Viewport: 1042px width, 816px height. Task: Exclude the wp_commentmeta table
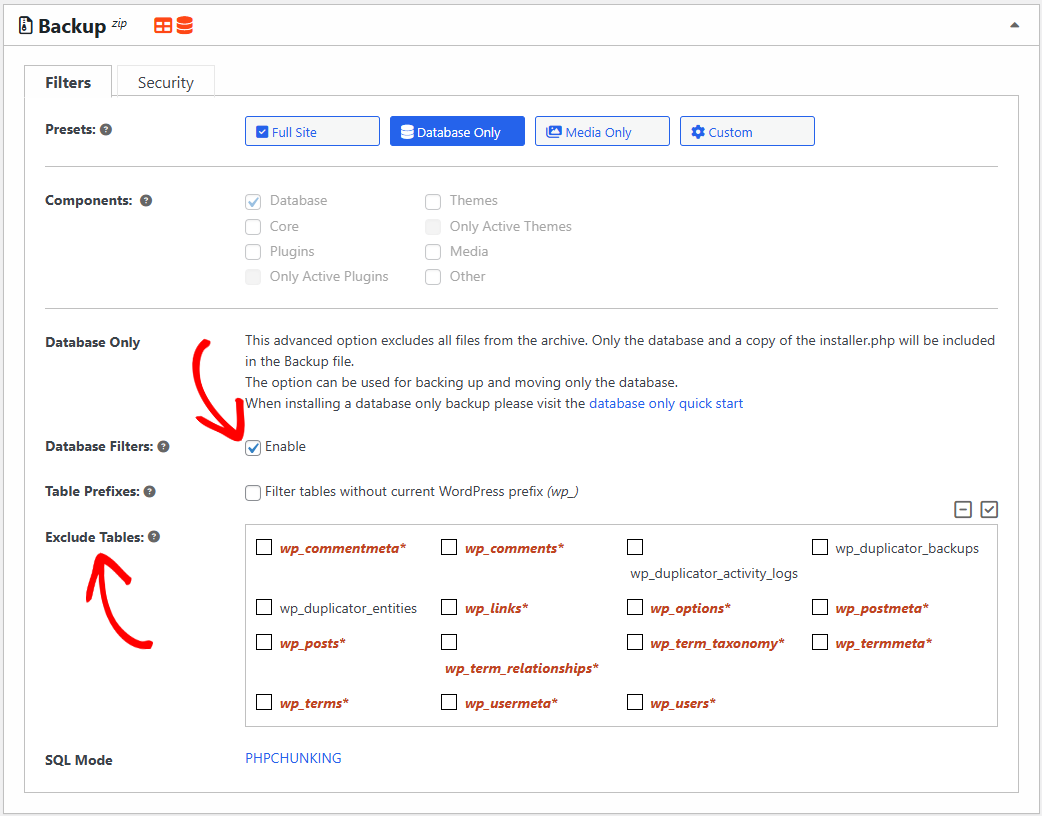tap(264, 547)
